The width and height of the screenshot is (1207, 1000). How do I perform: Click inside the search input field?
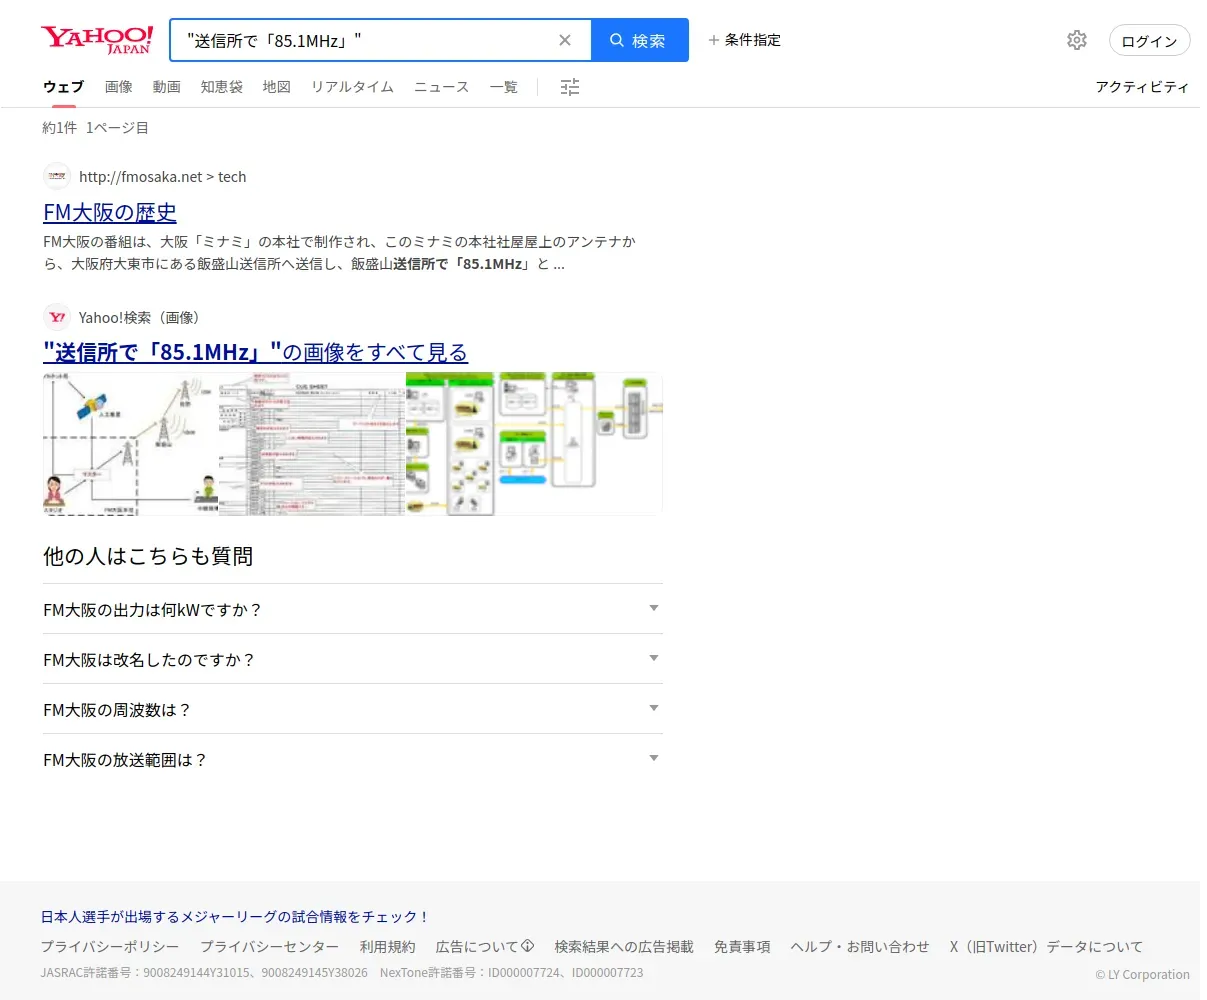[x=365, y=40]
